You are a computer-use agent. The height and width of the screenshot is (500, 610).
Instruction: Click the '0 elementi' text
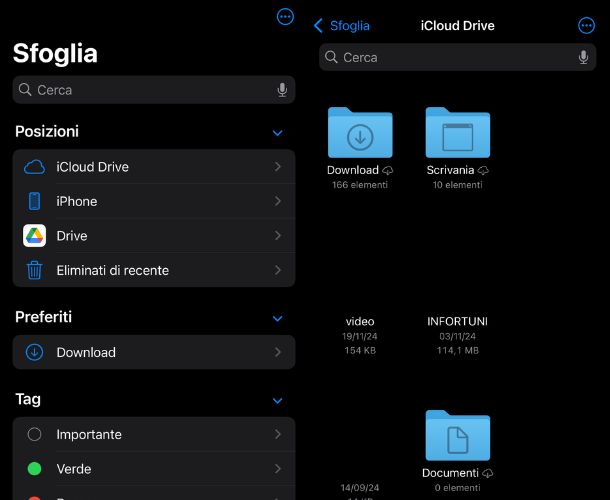click(458, 488)
